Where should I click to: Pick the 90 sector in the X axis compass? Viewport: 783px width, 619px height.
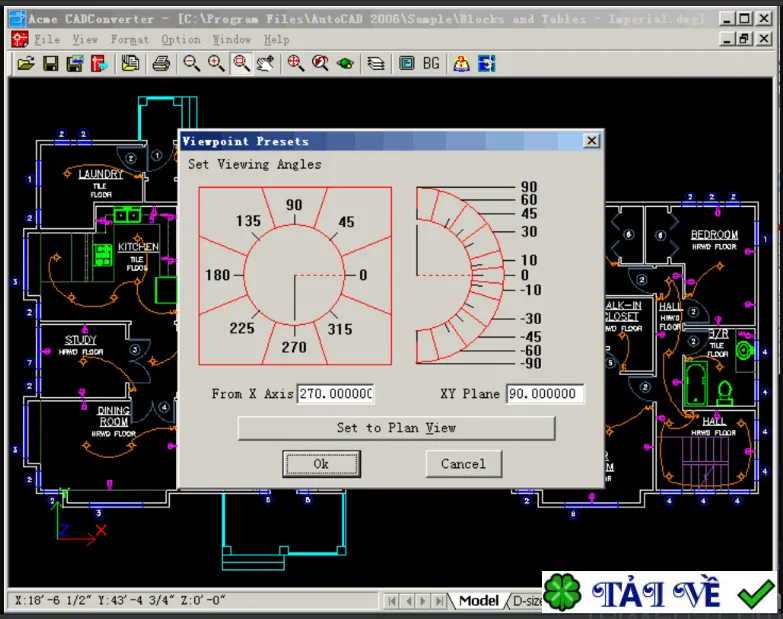point(294,205)
